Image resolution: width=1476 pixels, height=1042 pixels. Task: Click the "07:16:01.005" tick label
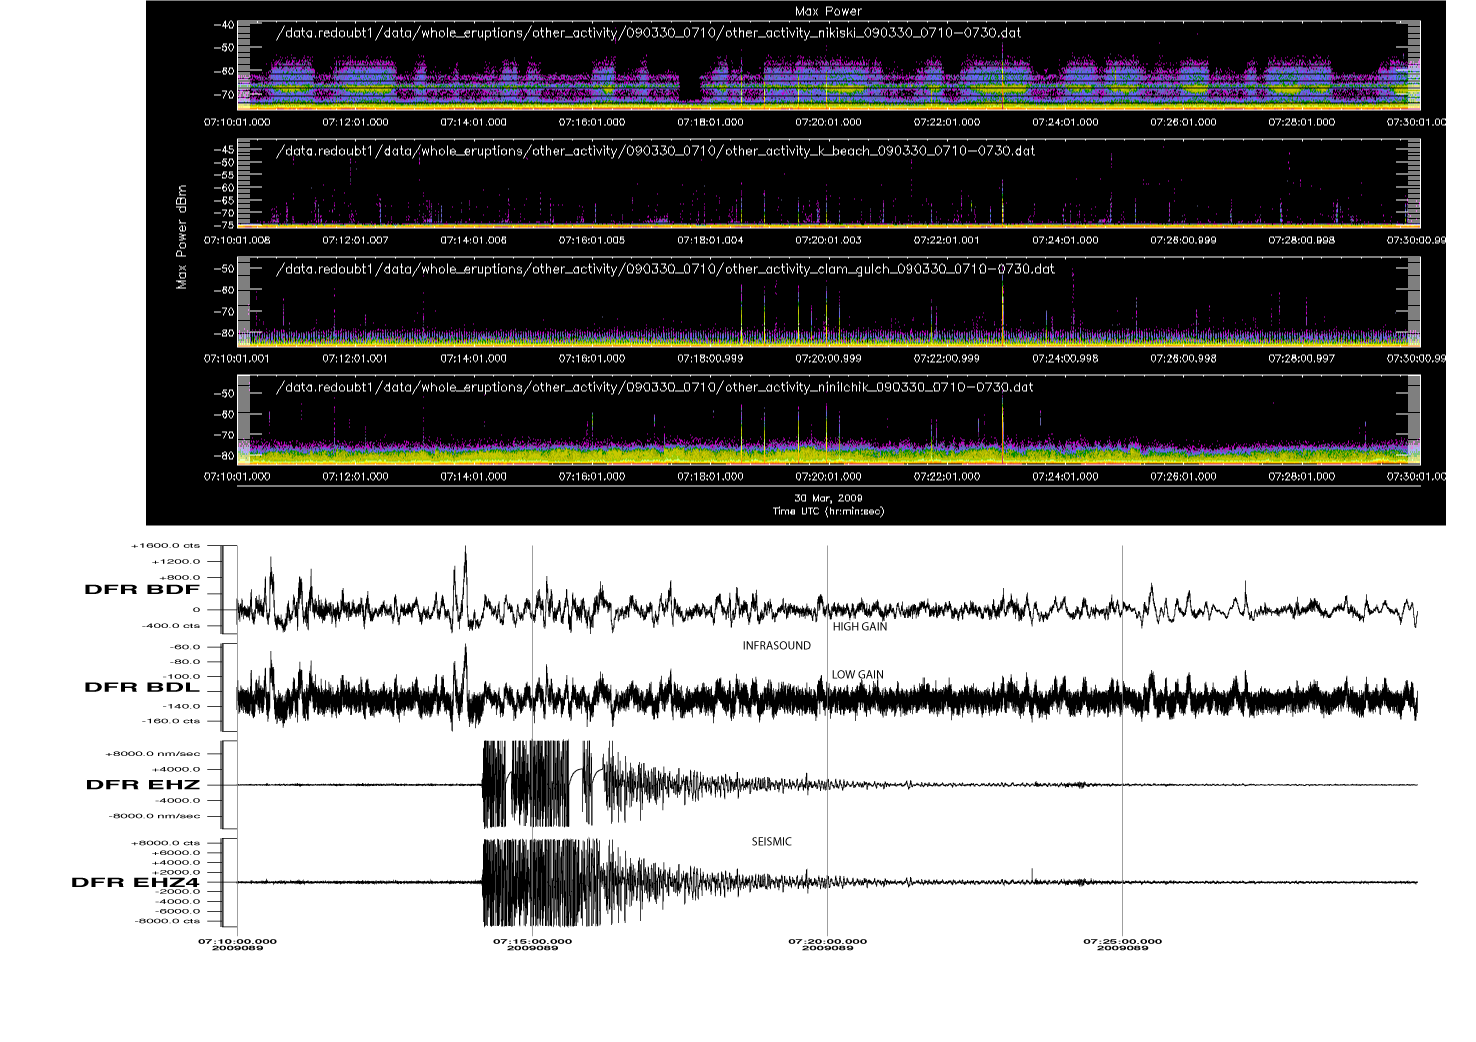[591, 240]
